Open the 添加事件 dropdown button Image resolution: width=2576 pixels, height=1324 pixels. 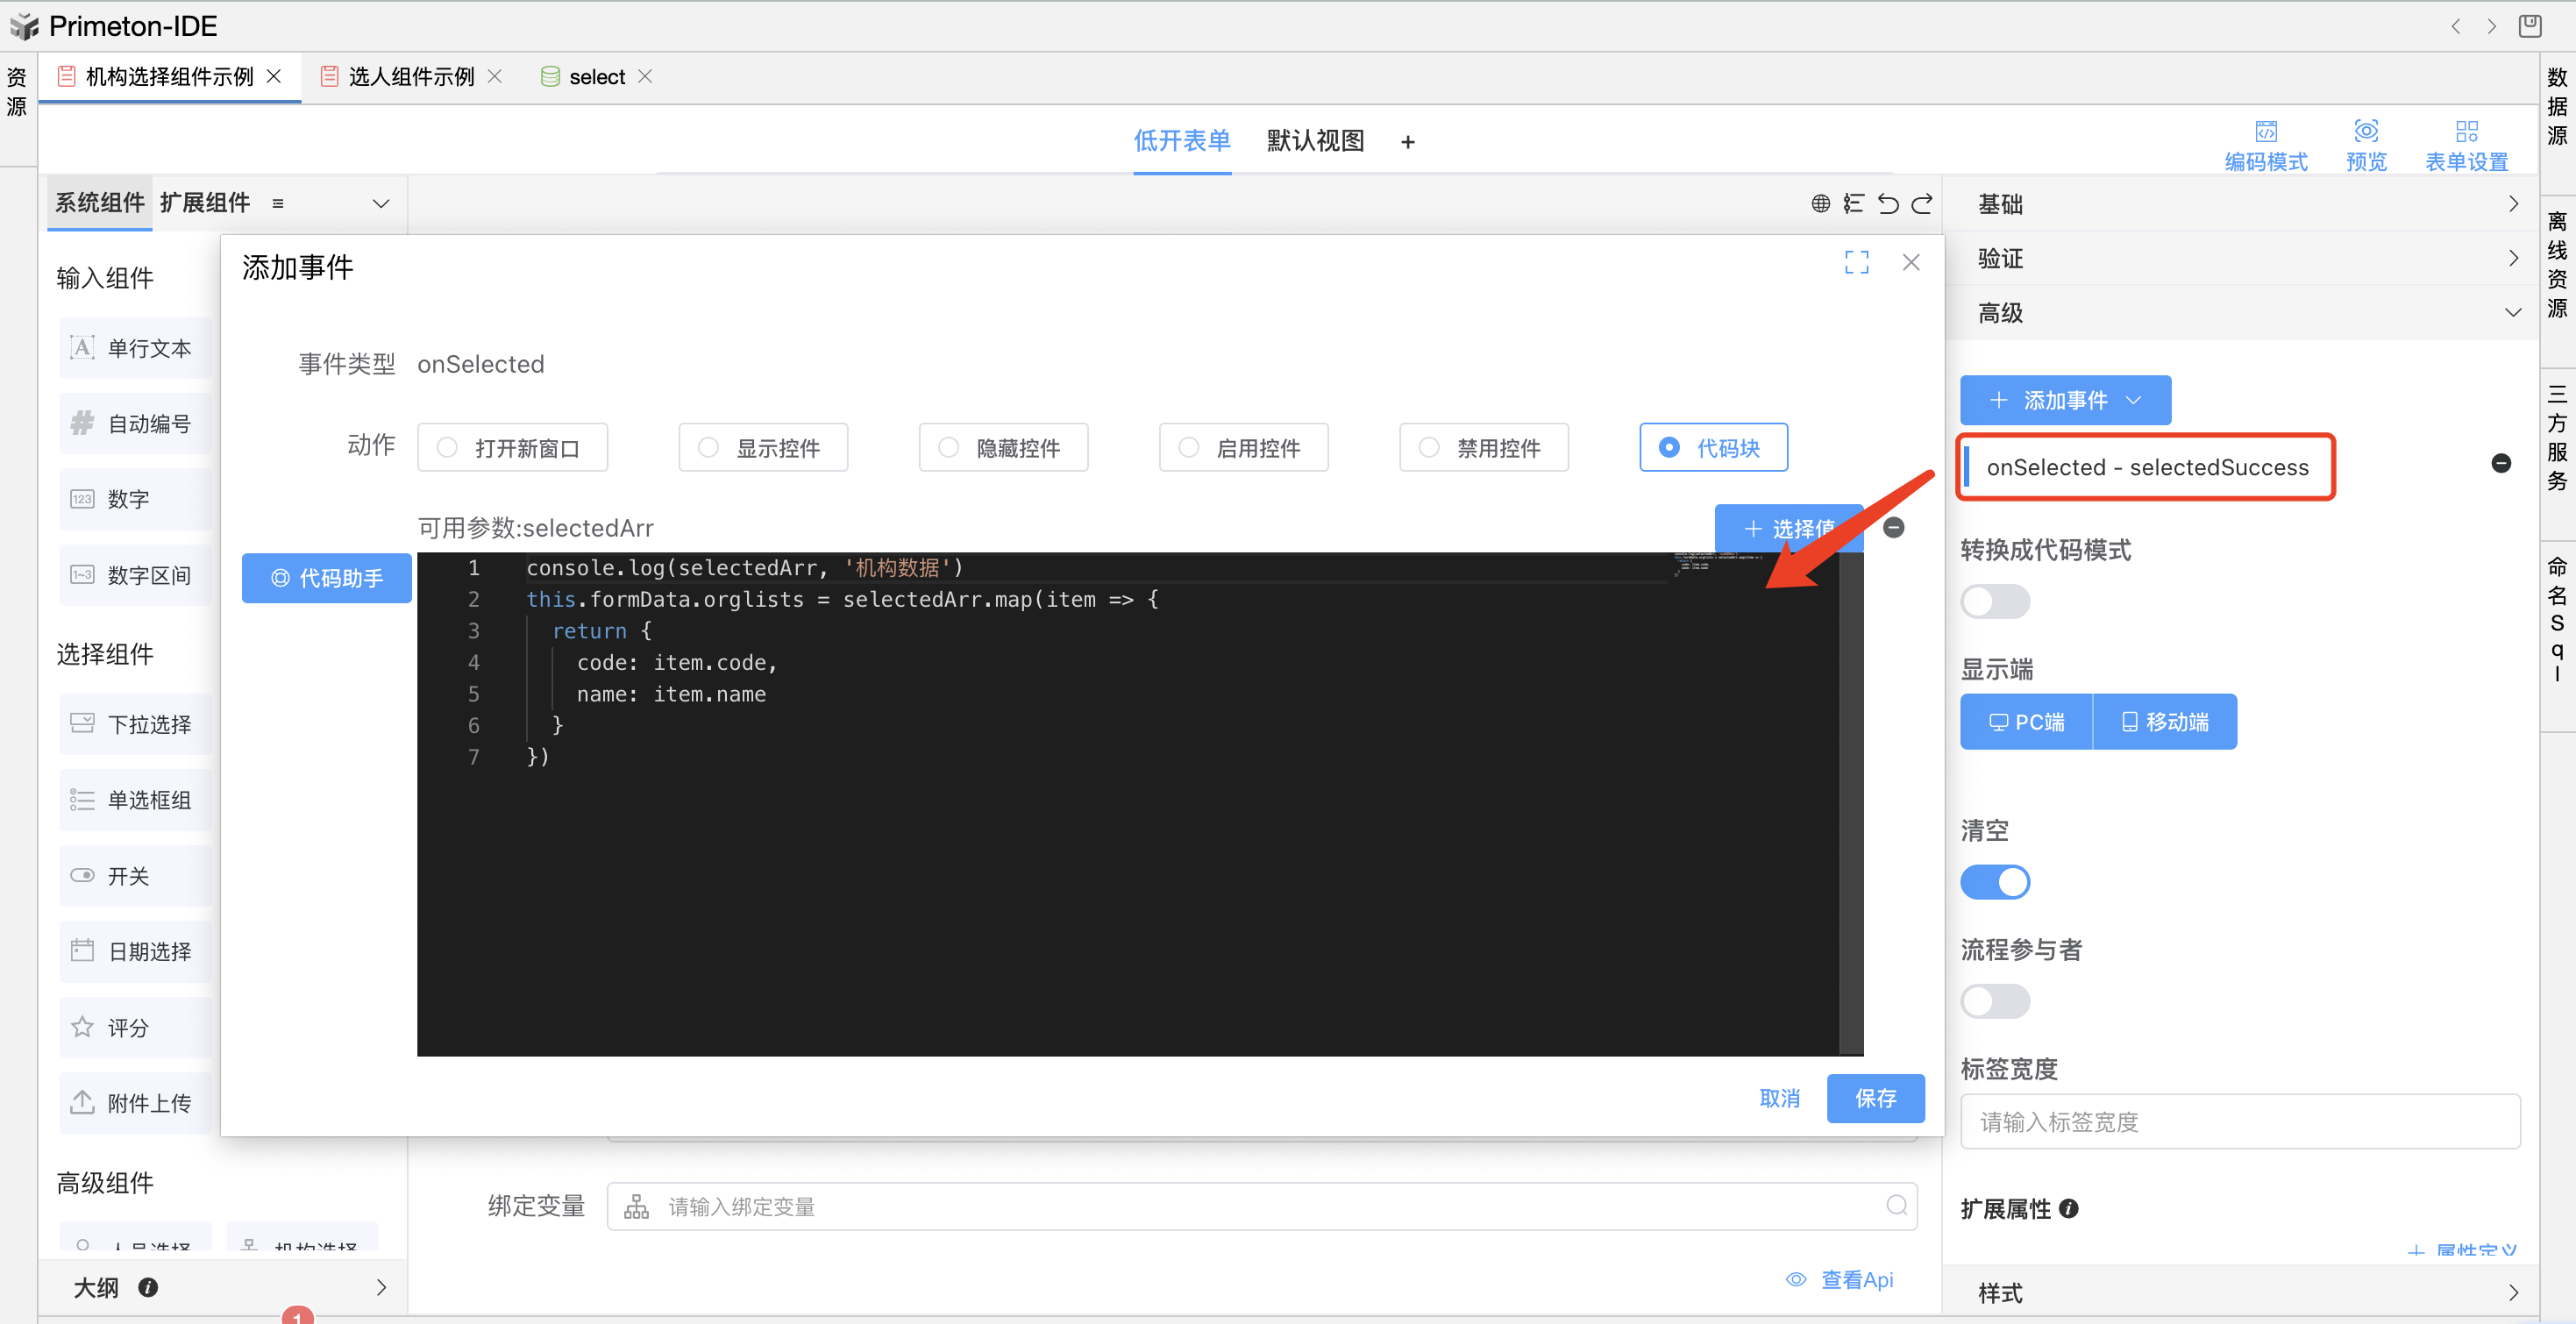coord(2064,400)
